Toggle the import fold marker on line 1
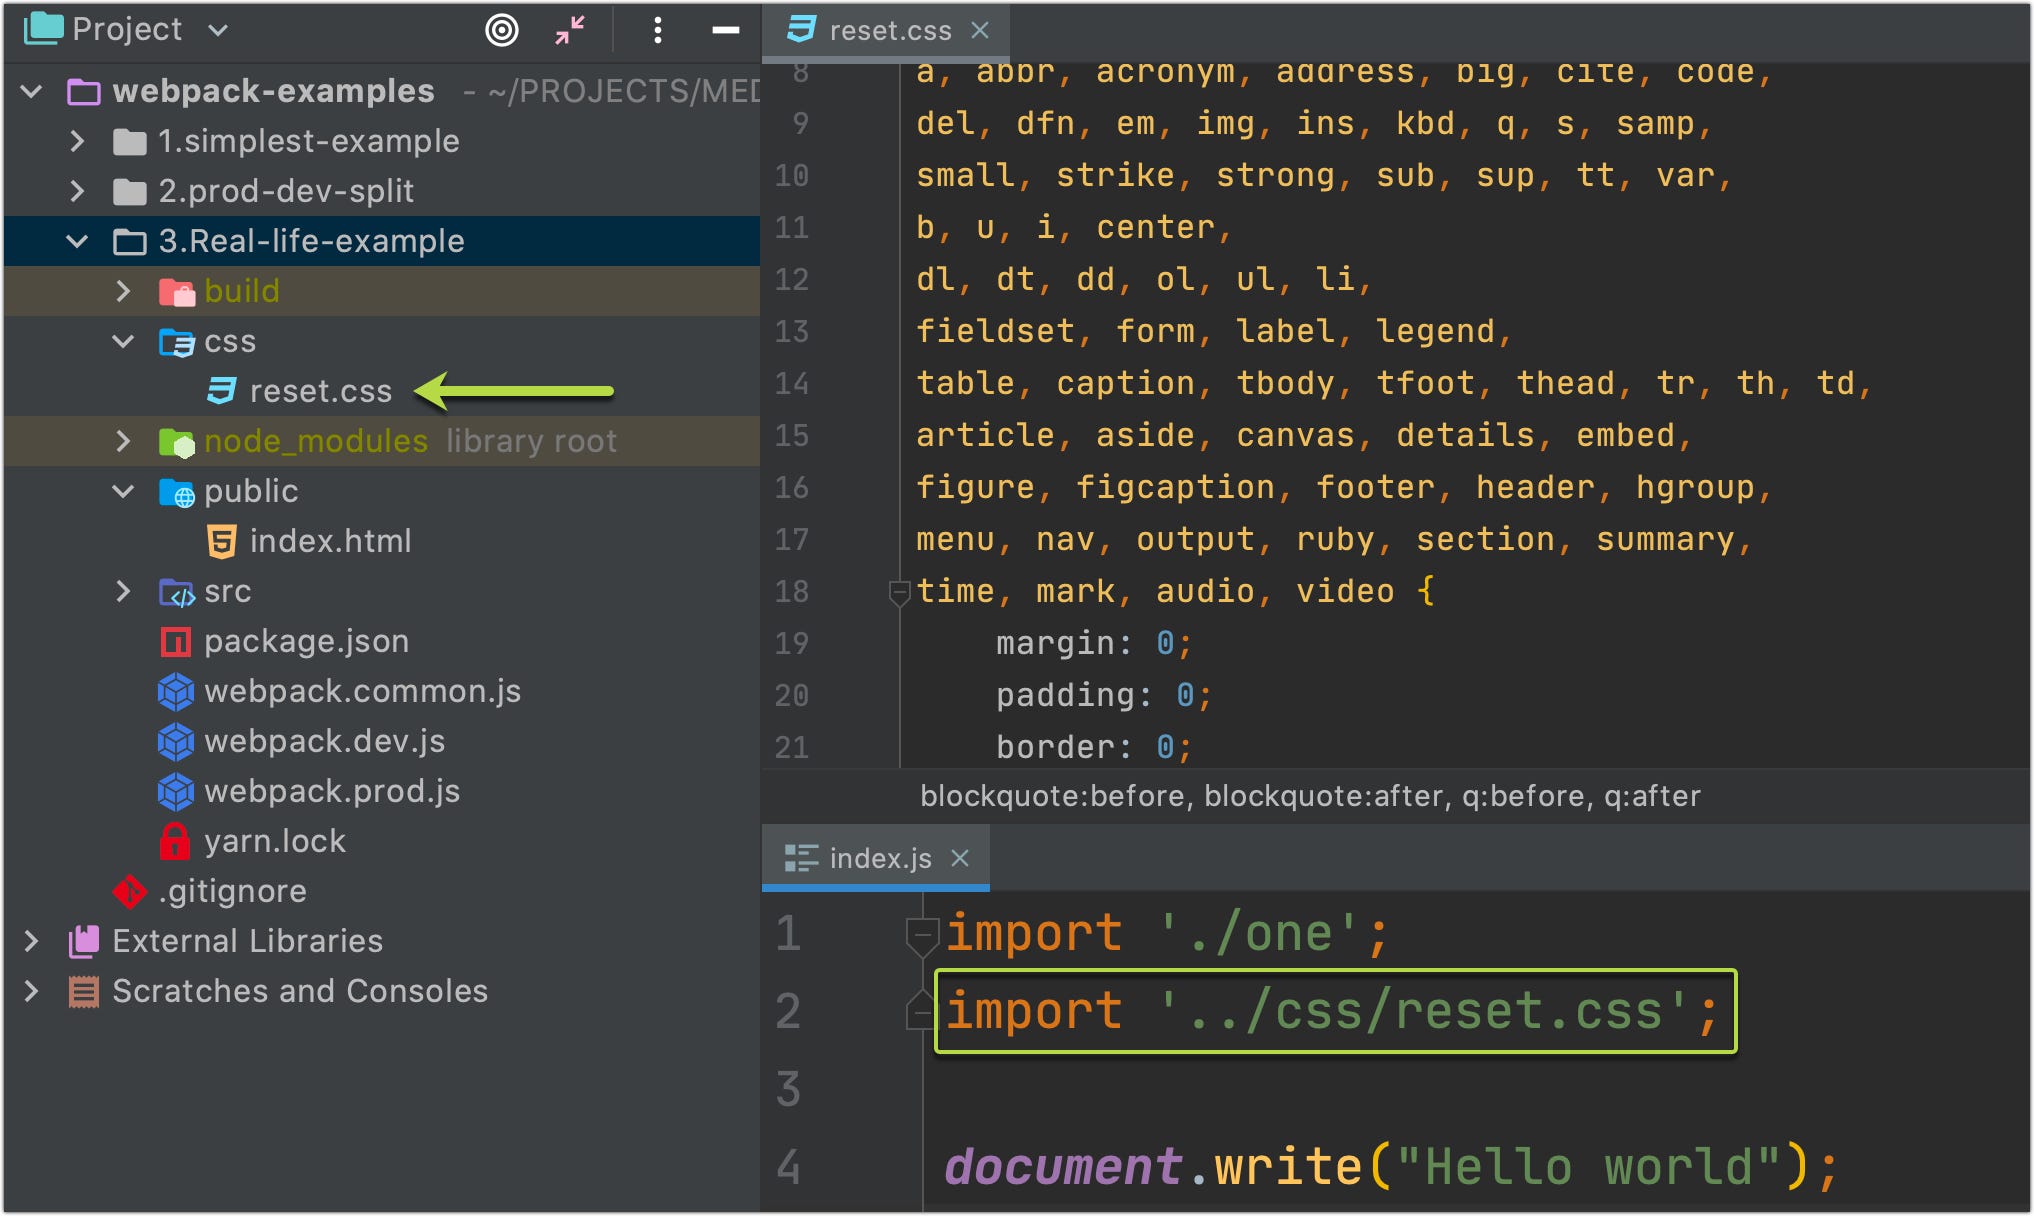The width and height of the screenshot is (2034, 1216). (920, 935)
